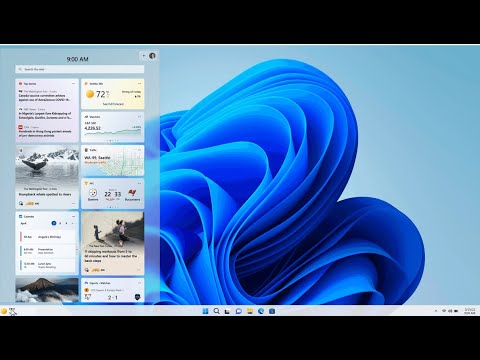Open more options on humpback whale story

pyautogui.click(x=74, y=203)
